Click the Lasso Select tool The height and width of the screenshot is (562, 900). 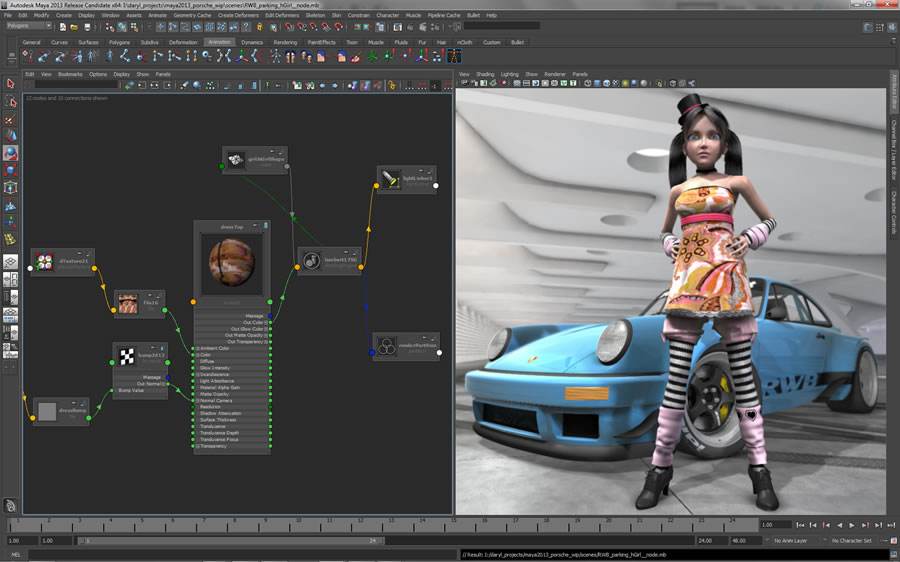(x=10, y=101)
